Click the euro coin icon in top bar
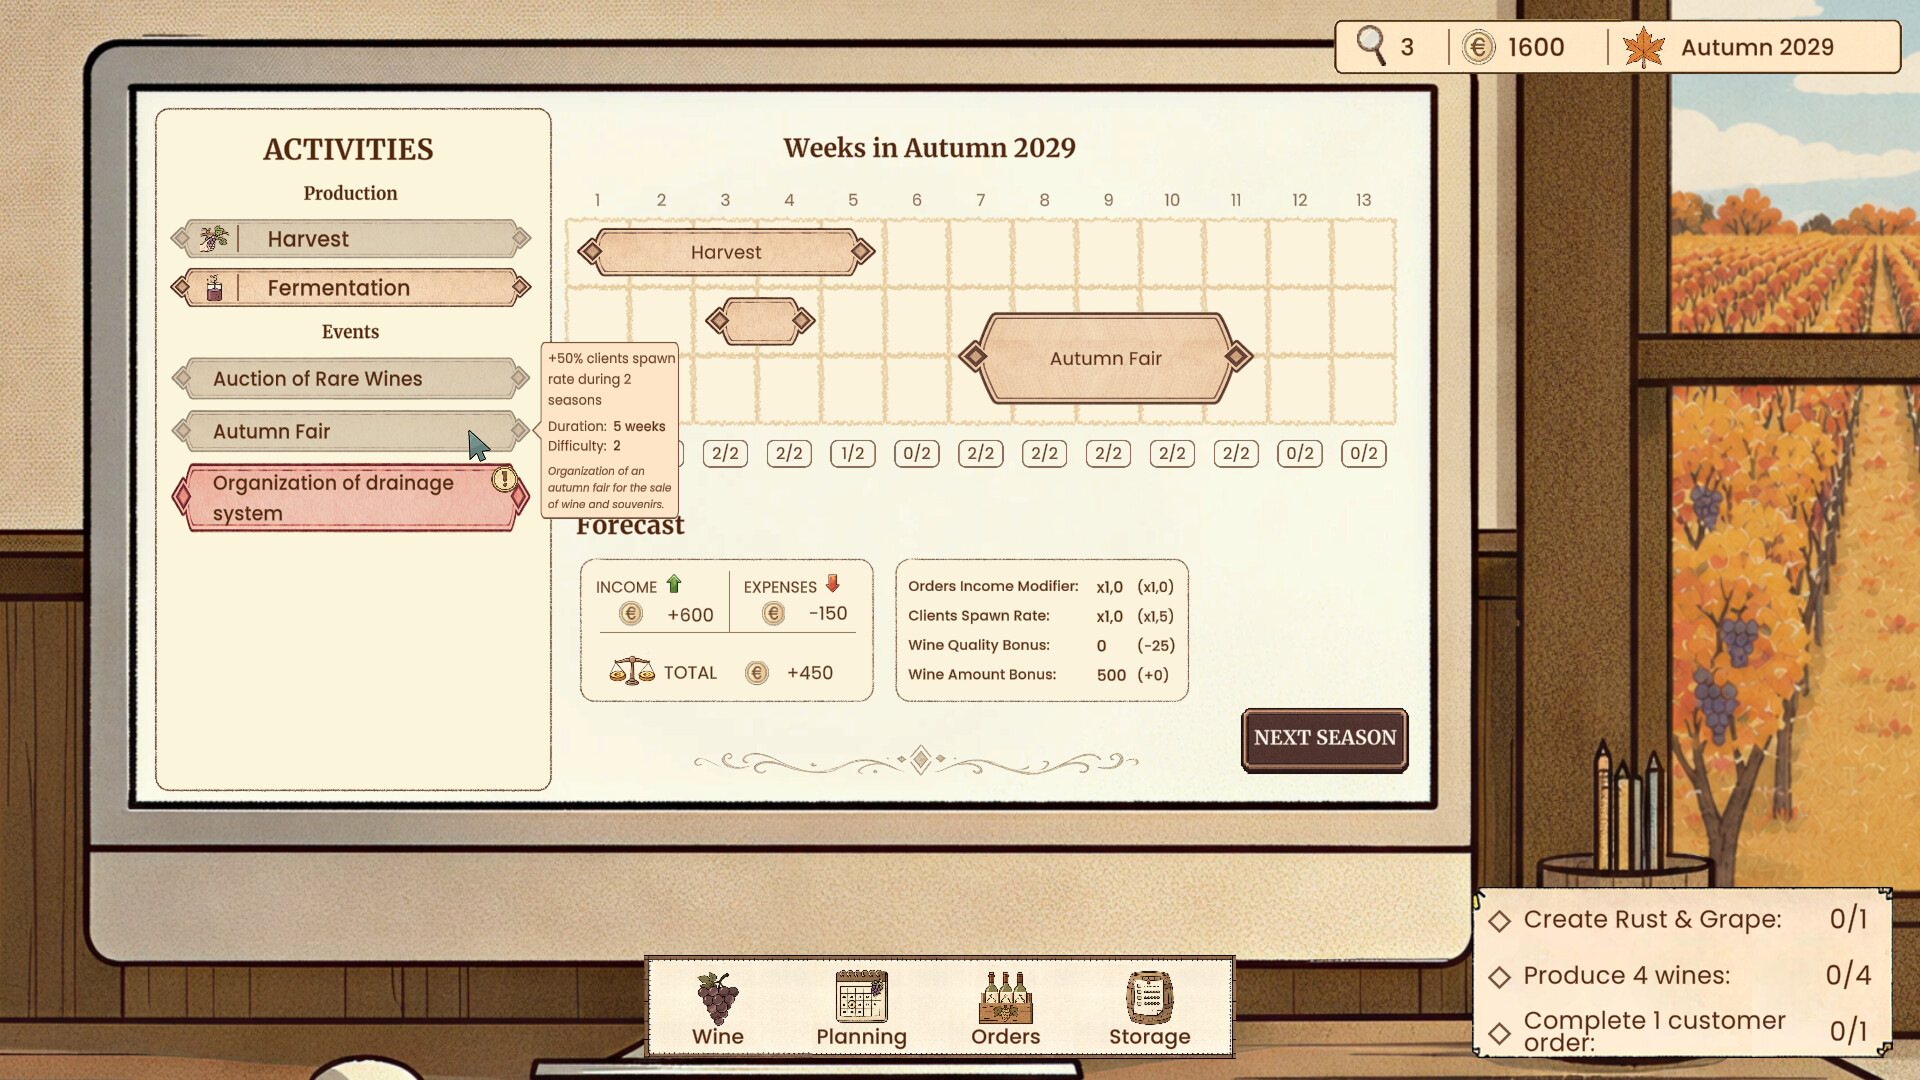 (x=1478, y=47)
